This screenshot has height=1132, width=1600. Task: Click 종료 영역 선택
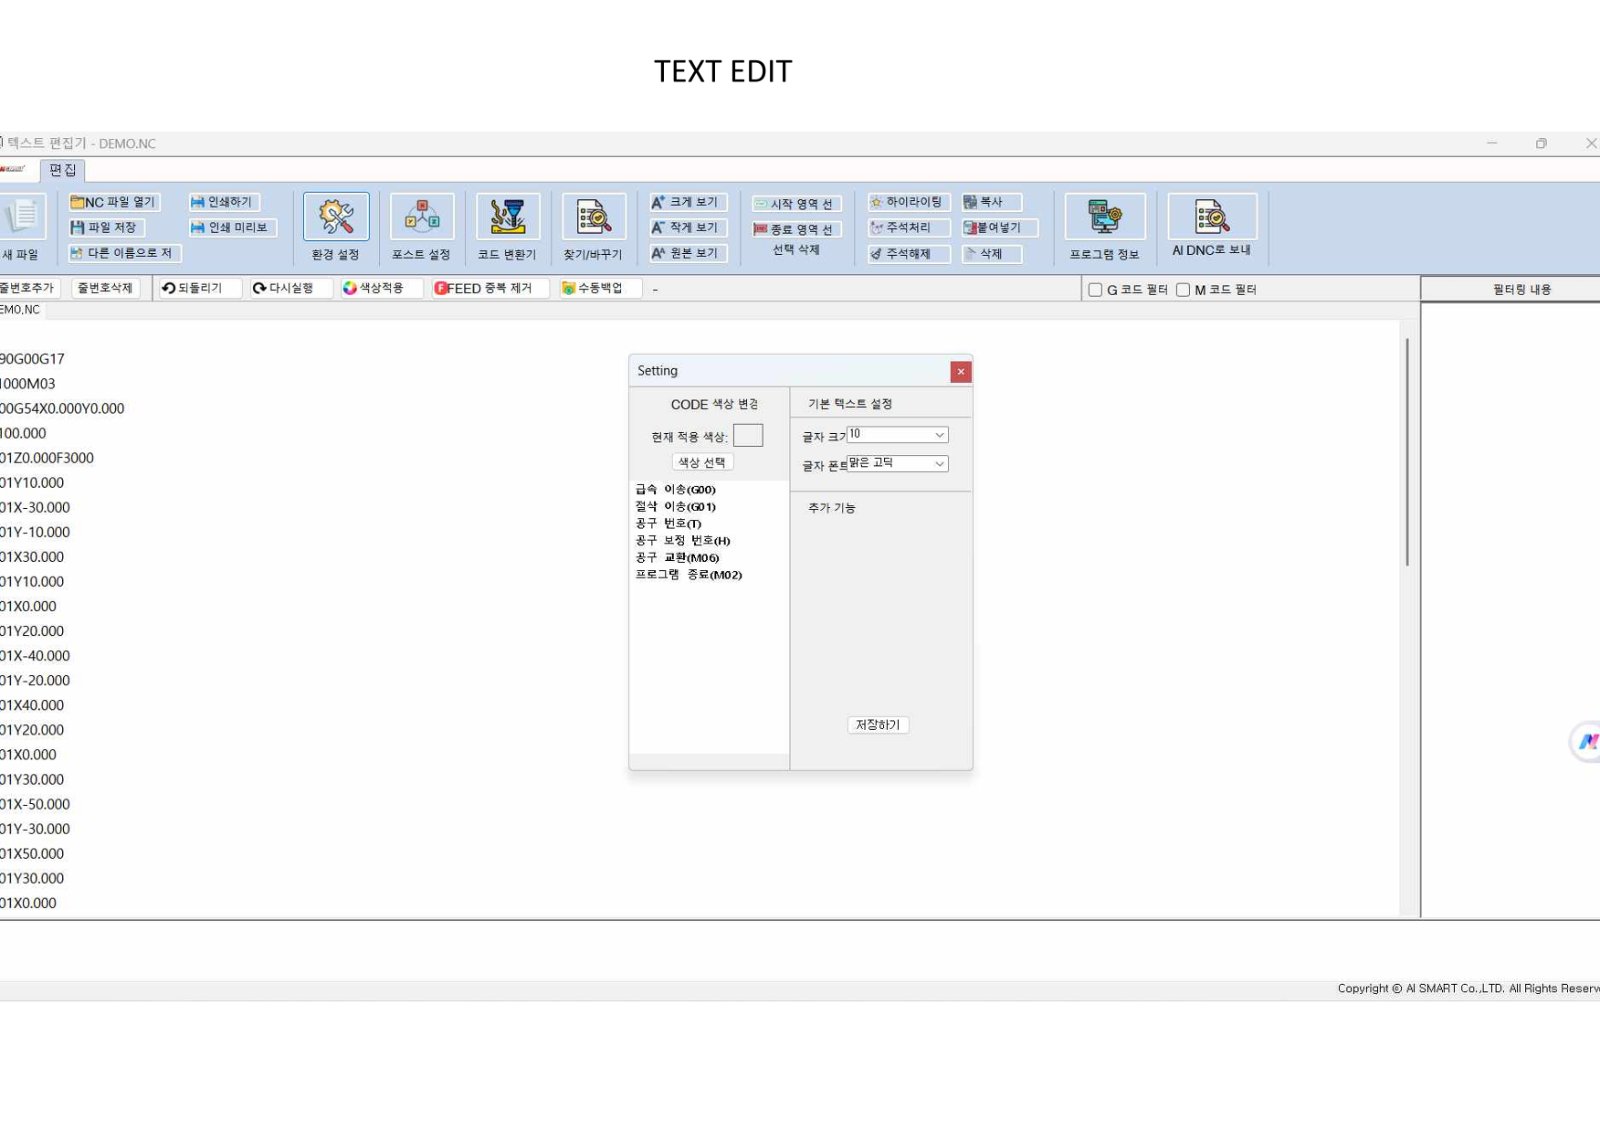point(796,230)
